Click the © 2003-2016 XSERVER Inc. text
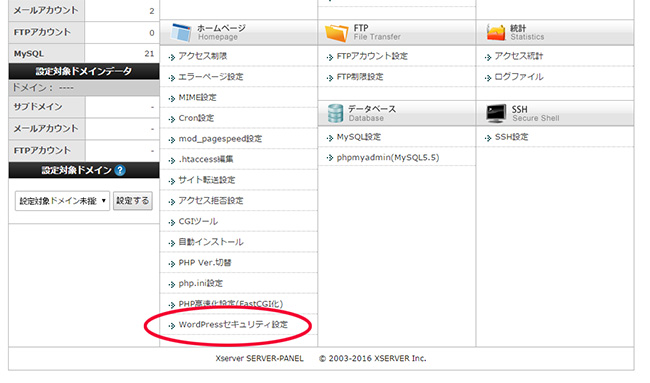This screenshot has width=650, height=383. [x=373, y=359]
